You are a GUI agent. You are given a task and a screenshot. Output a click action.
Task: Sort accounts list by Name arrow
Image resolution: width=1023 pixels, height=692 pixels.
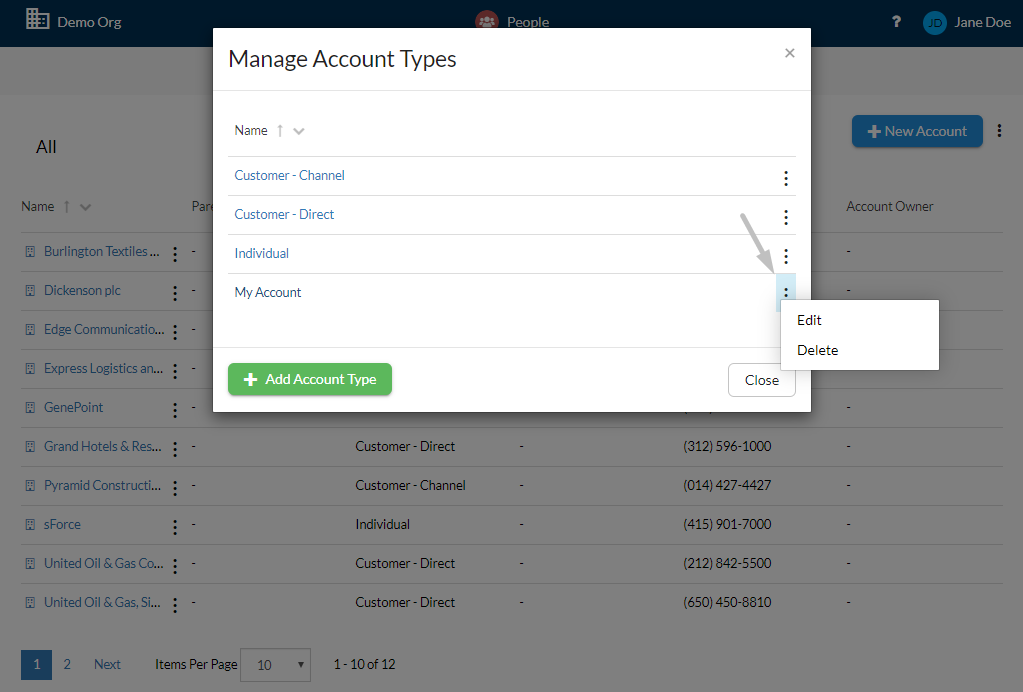click(67, 207)
